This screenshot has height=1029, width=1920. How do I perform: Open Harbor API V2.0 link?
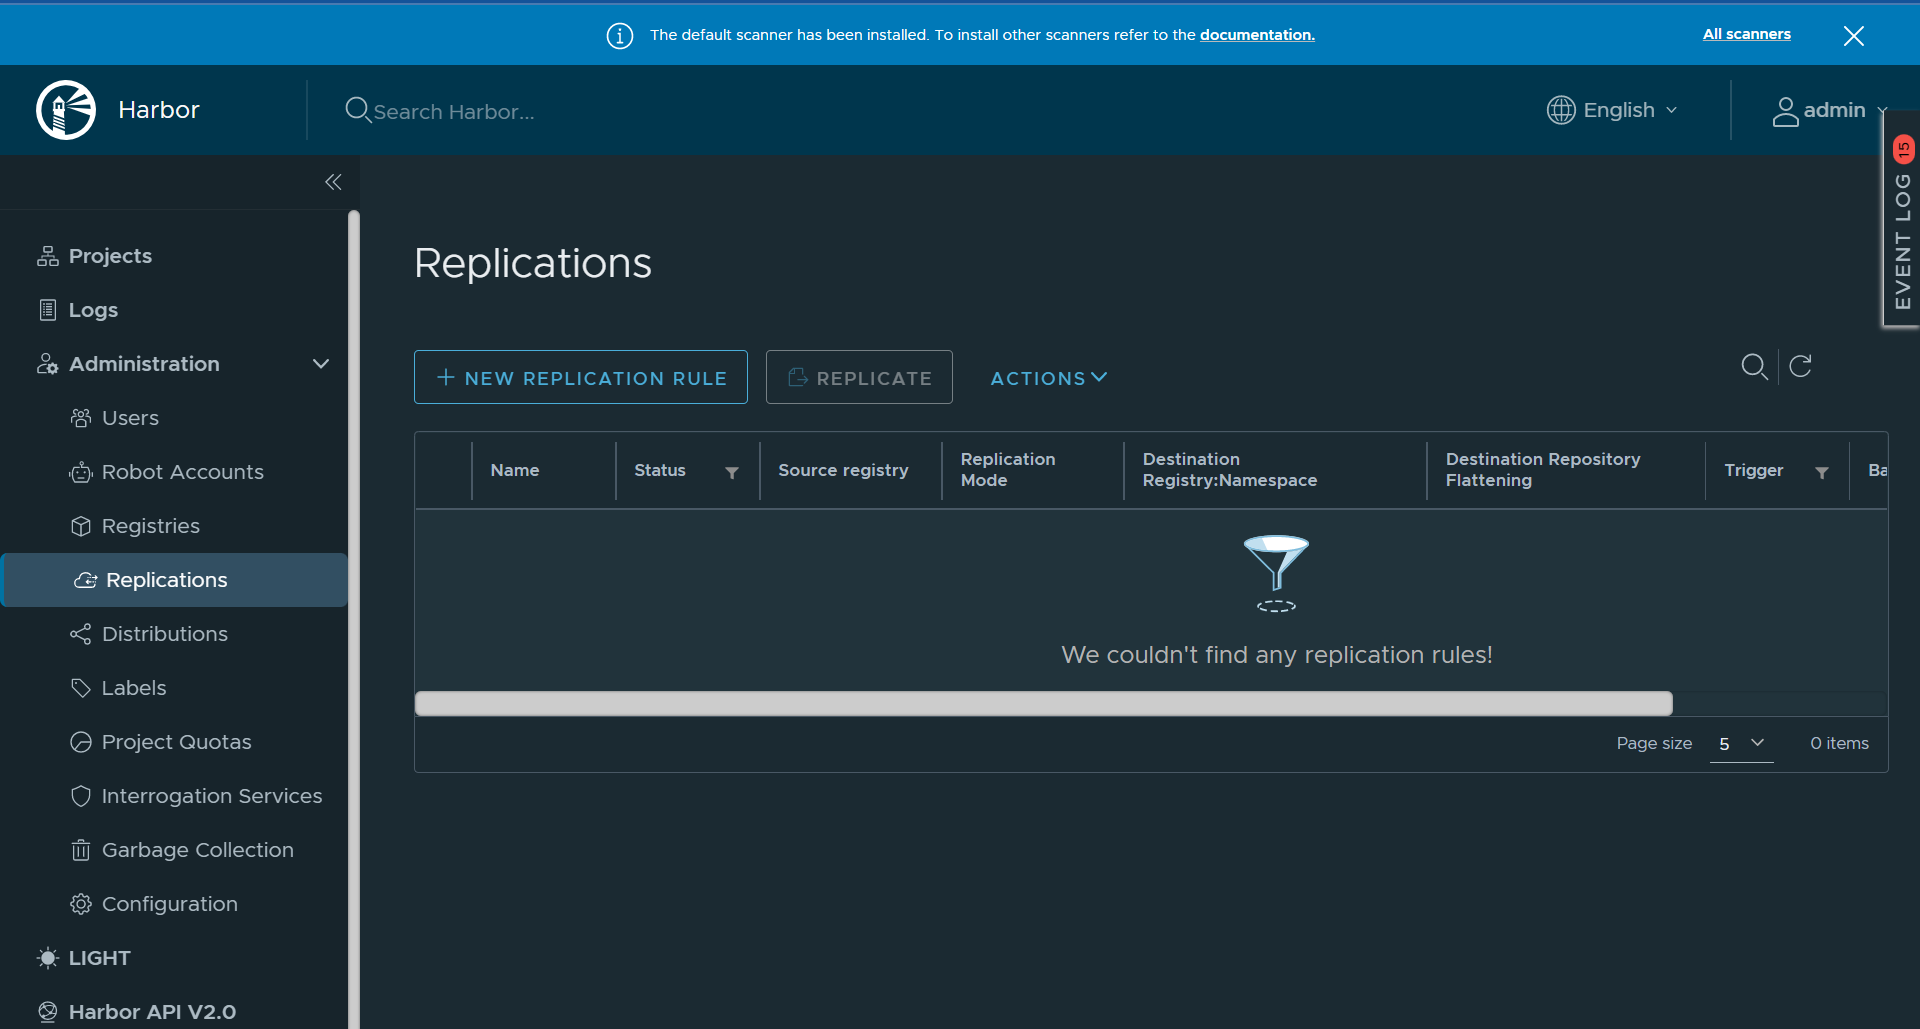click(152, 1012)
